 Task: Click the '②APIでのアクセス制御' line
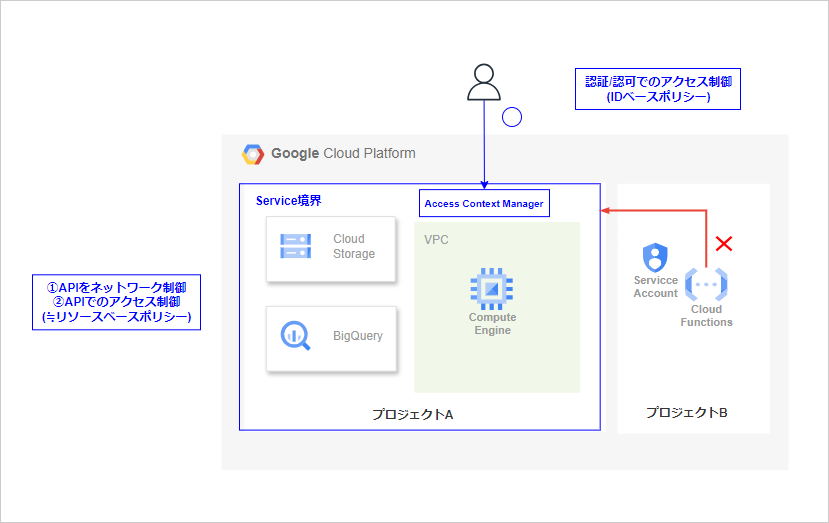116,302
